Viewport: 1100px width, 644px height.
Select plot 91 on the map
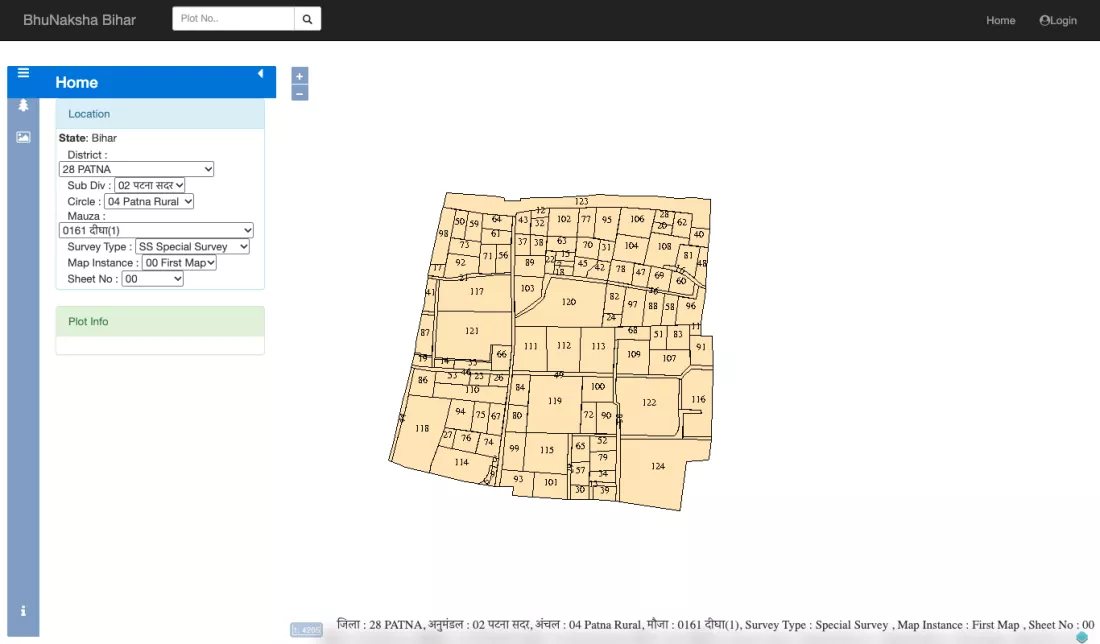pyautogui.click(x=701, y=347)
